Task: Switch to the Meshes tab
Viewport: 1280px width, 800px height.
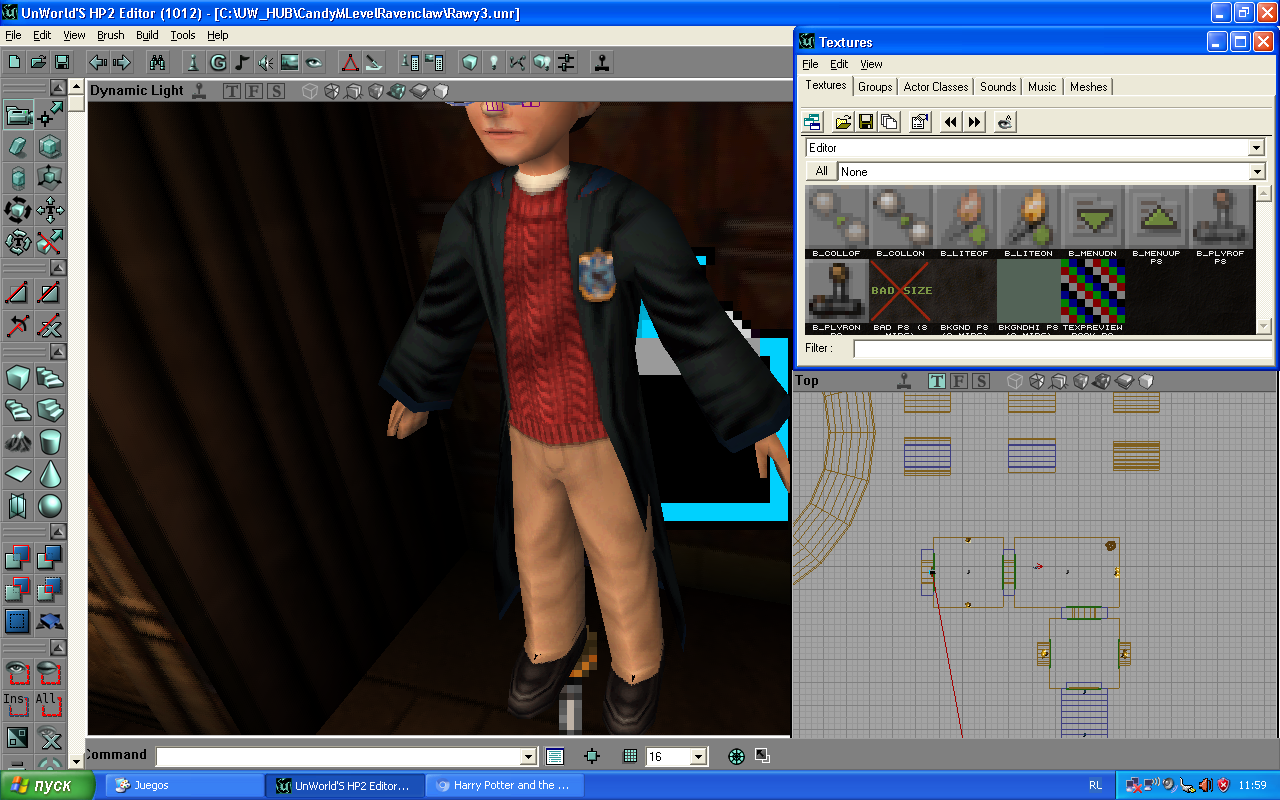Action: click(x=1088, y=87)
